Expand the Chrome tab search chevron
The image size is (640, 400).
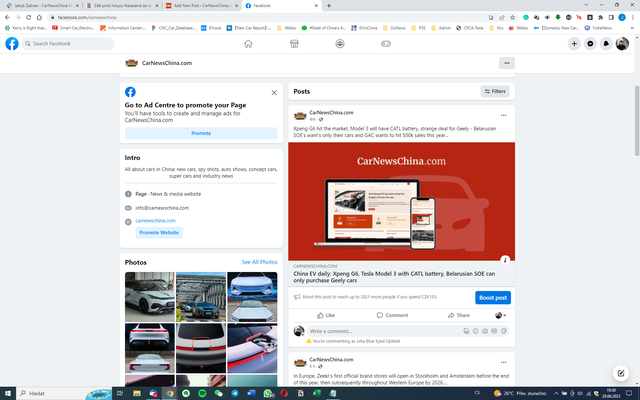586,5
